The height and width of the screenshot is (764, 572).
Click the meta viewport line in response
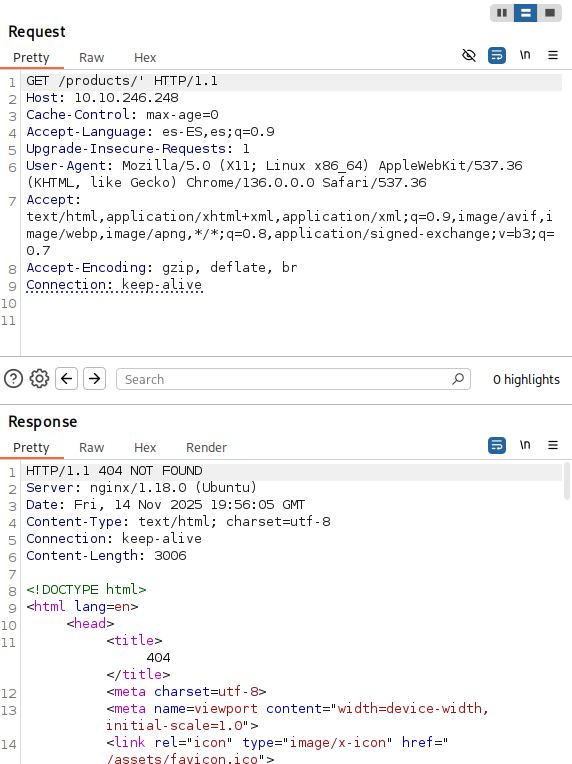[x=298, y=717]
